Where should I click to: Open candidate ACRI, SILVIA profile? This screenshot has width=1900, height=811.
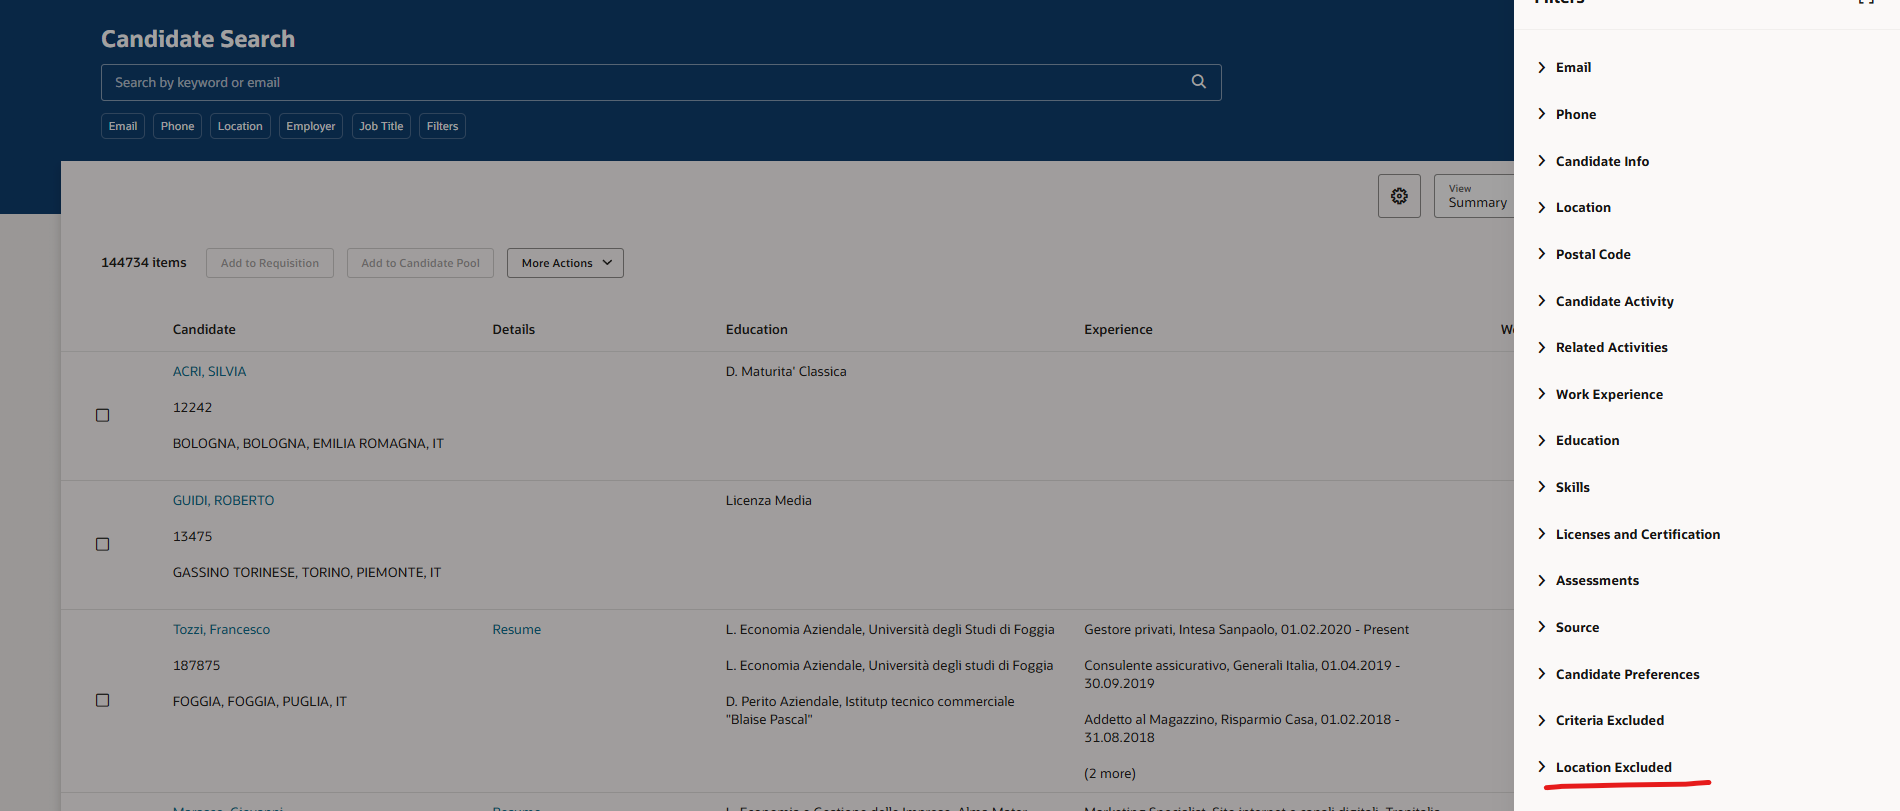point(209,371)
